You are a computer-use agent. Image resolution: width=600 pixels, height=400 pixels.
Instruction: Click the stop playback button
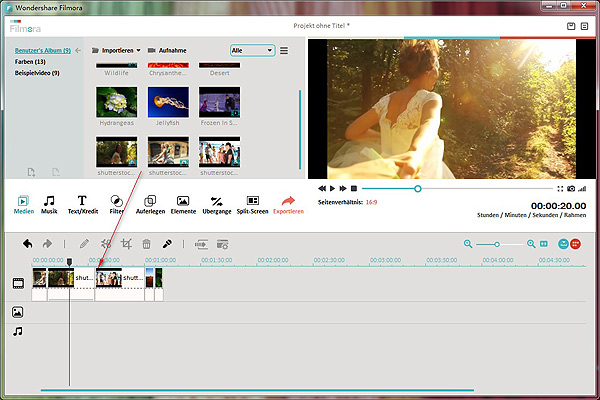(x=354, y=188)
